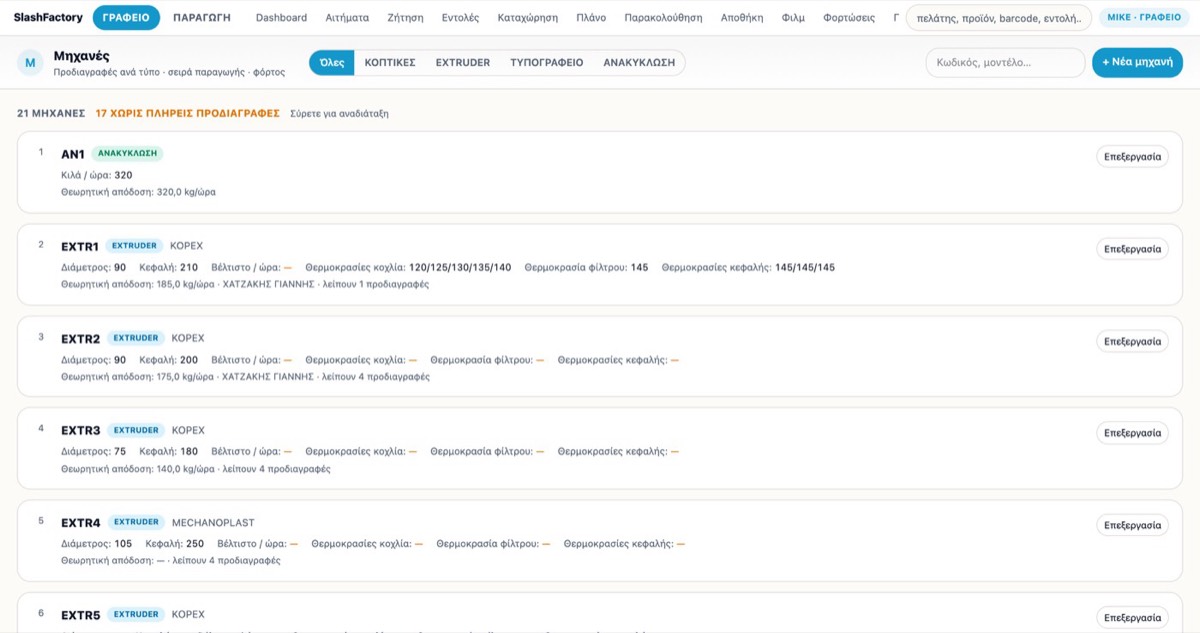Click the round M machines icon
1200x633 pixels.
coord(30,63)
